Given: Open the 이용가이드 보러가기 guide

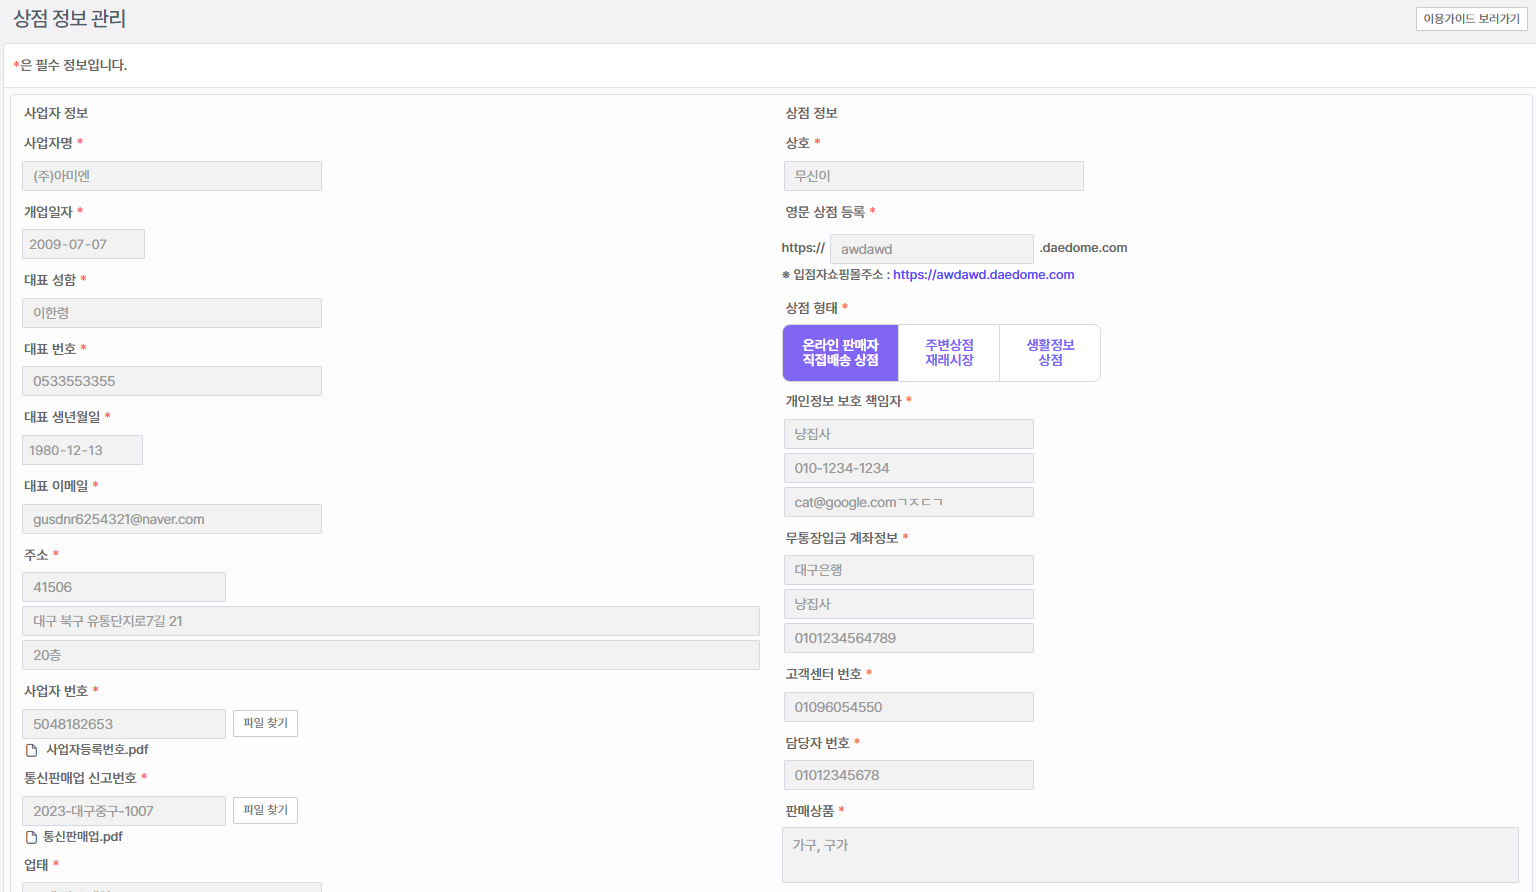Looking at the screenshot, I should click(x=1471, y=19).
